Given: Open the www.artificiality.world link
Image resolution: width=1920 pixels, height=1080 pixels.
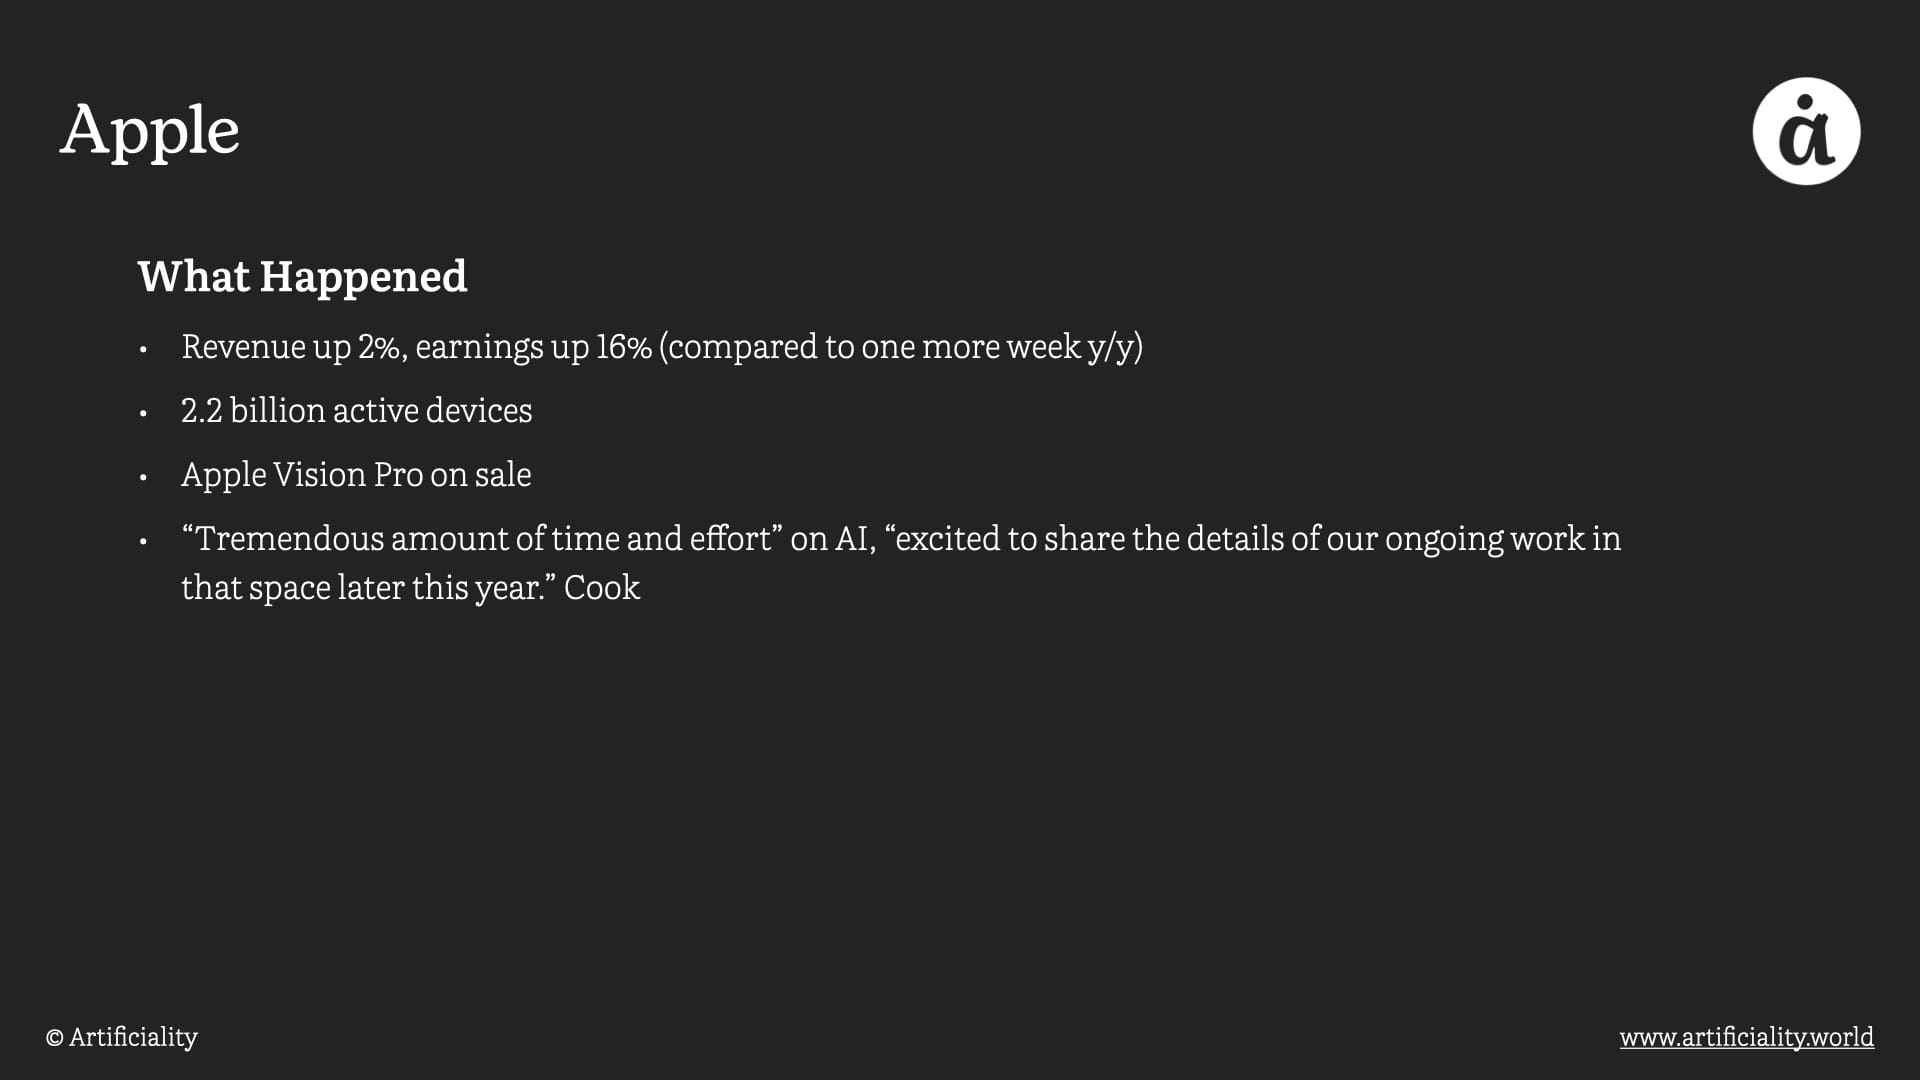Looking at the screenshot, I should pos(1746,1037).
